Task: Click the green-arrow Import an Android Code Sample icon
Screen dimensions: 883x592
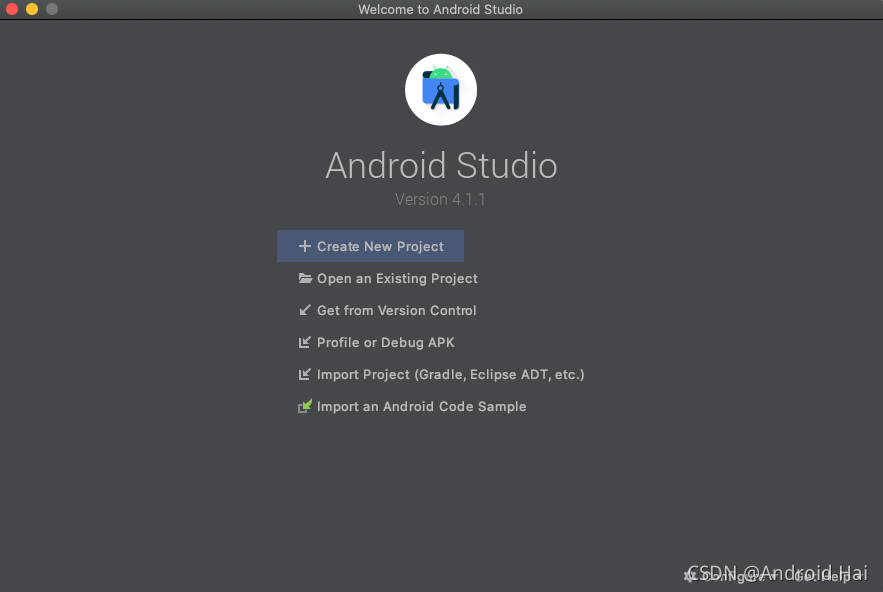Action: (x=305, y=406)
